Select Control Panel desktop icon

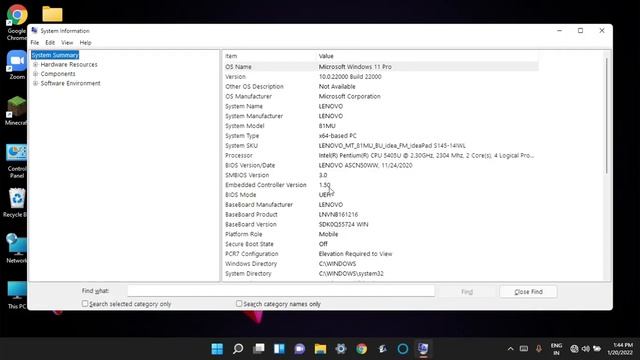pos(17,161)
